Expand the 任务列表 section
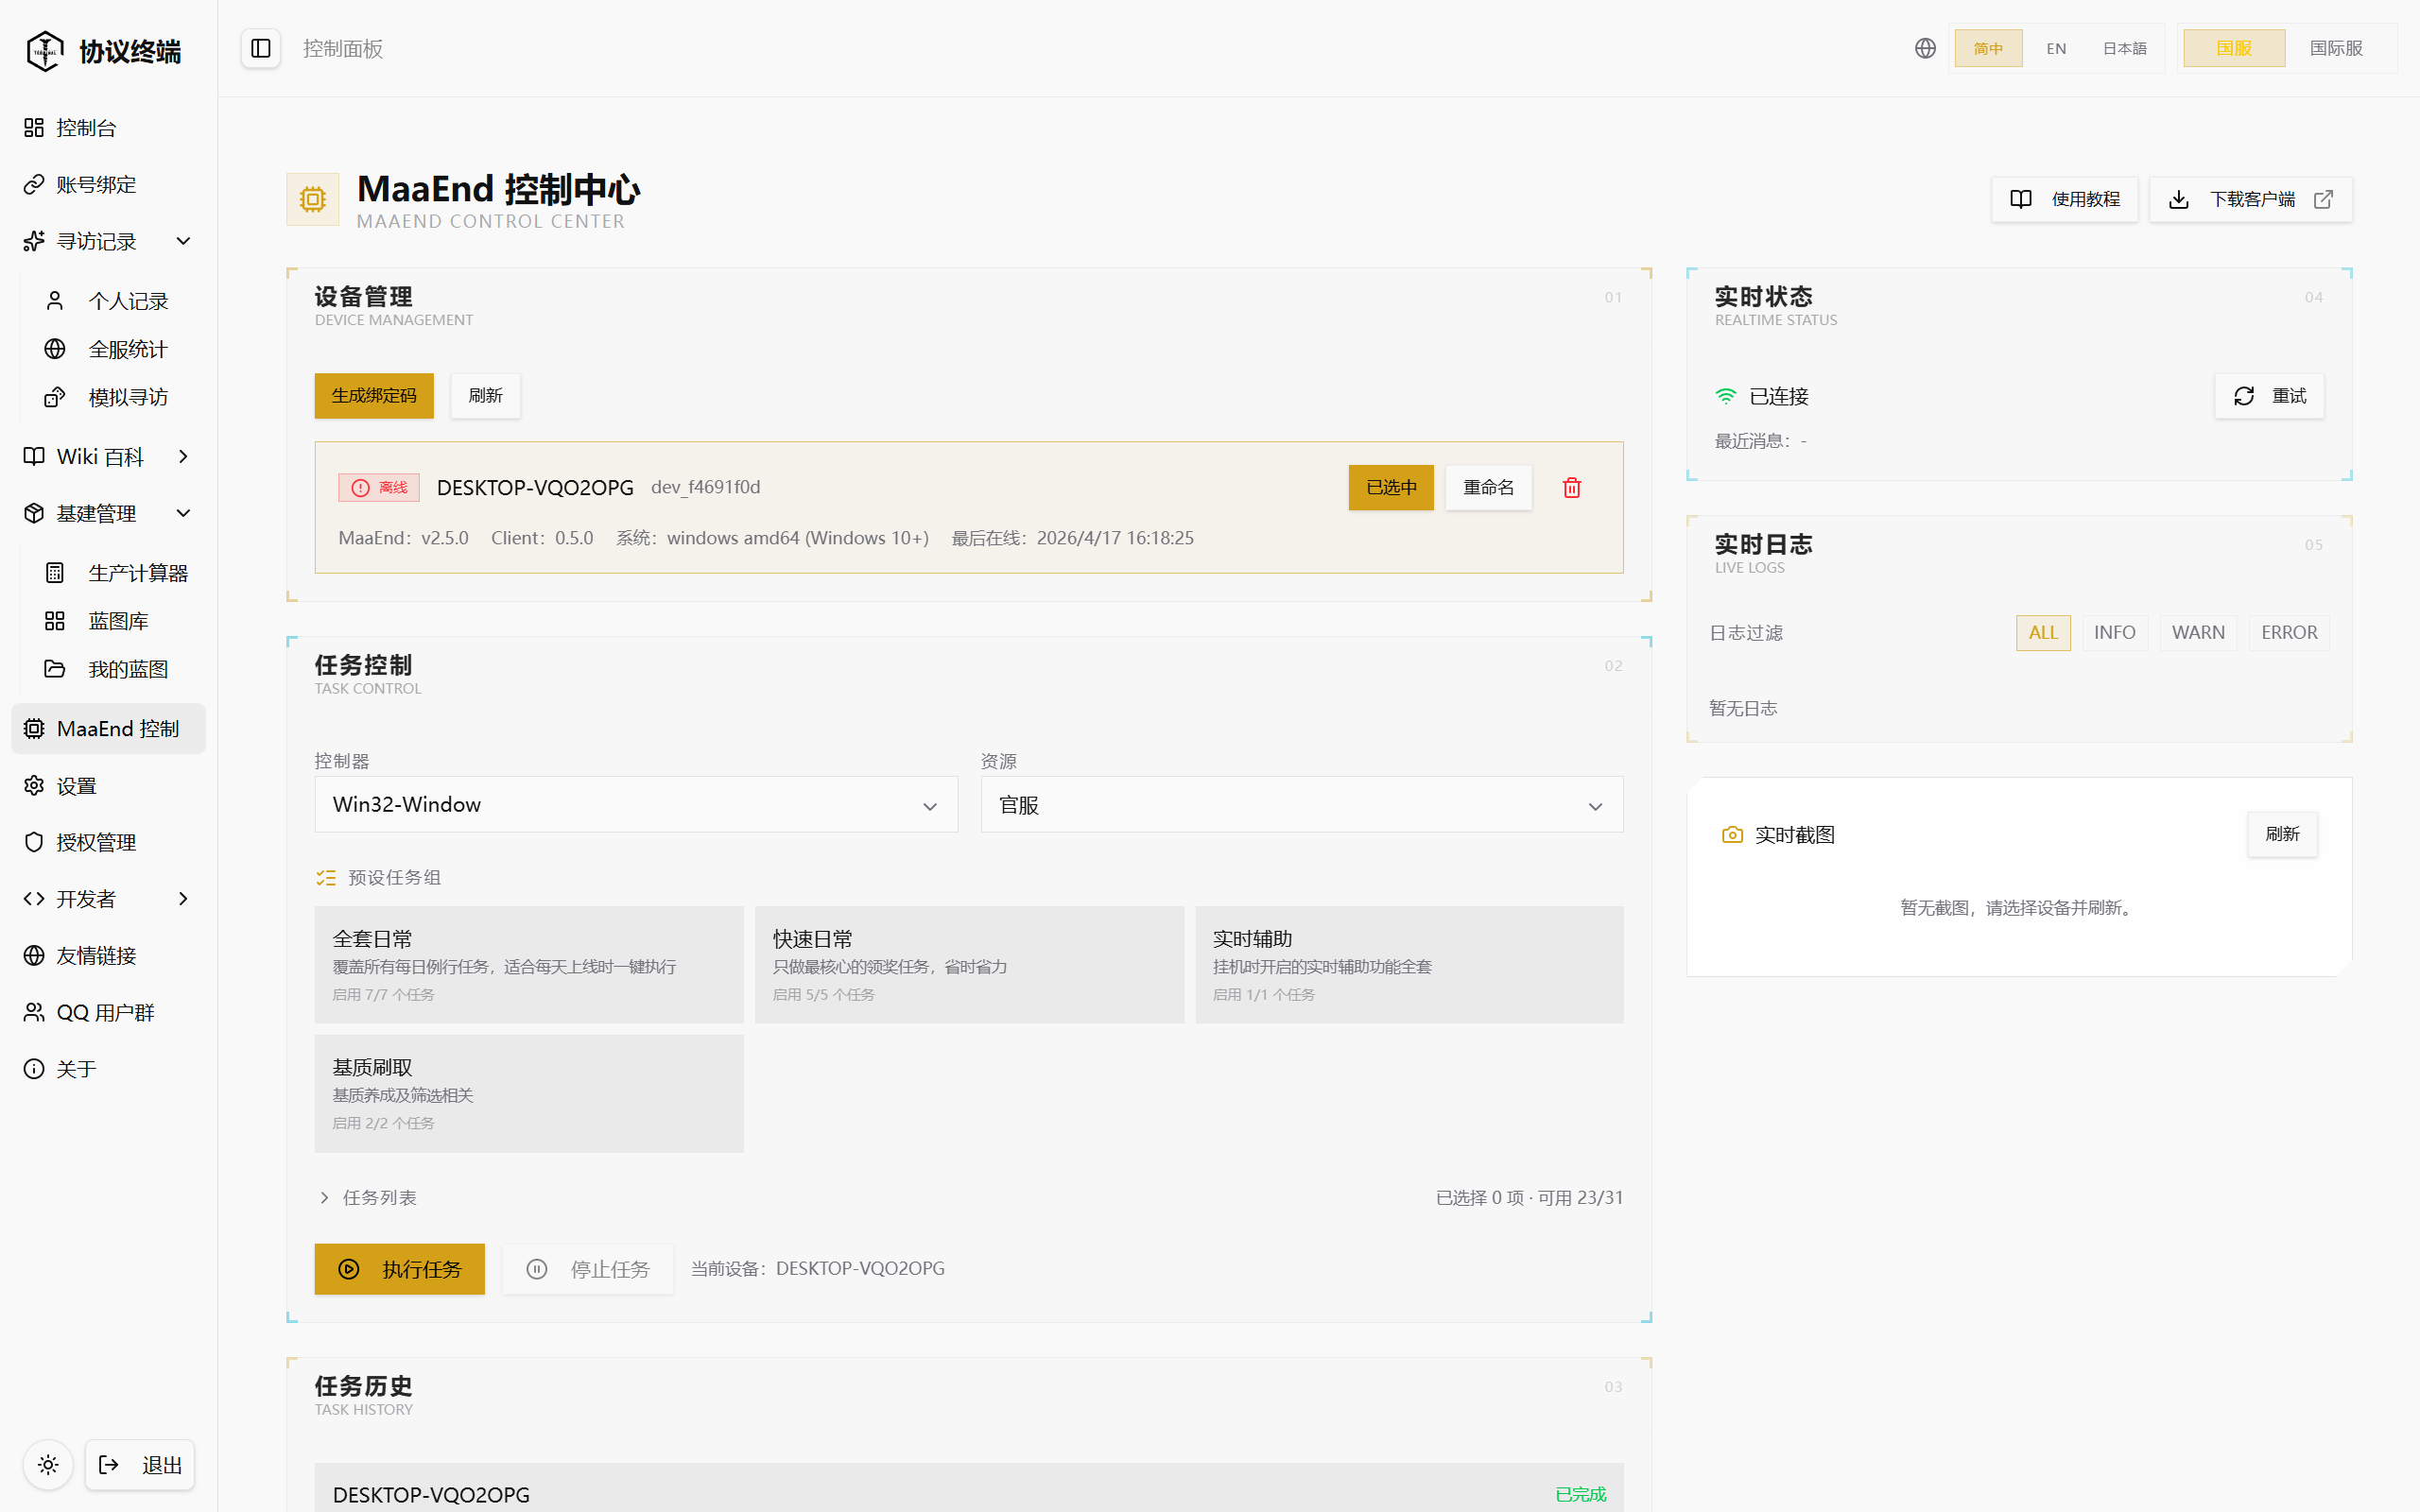2420x1512 pixels. pyautogui.click(x=367, y=1198)
